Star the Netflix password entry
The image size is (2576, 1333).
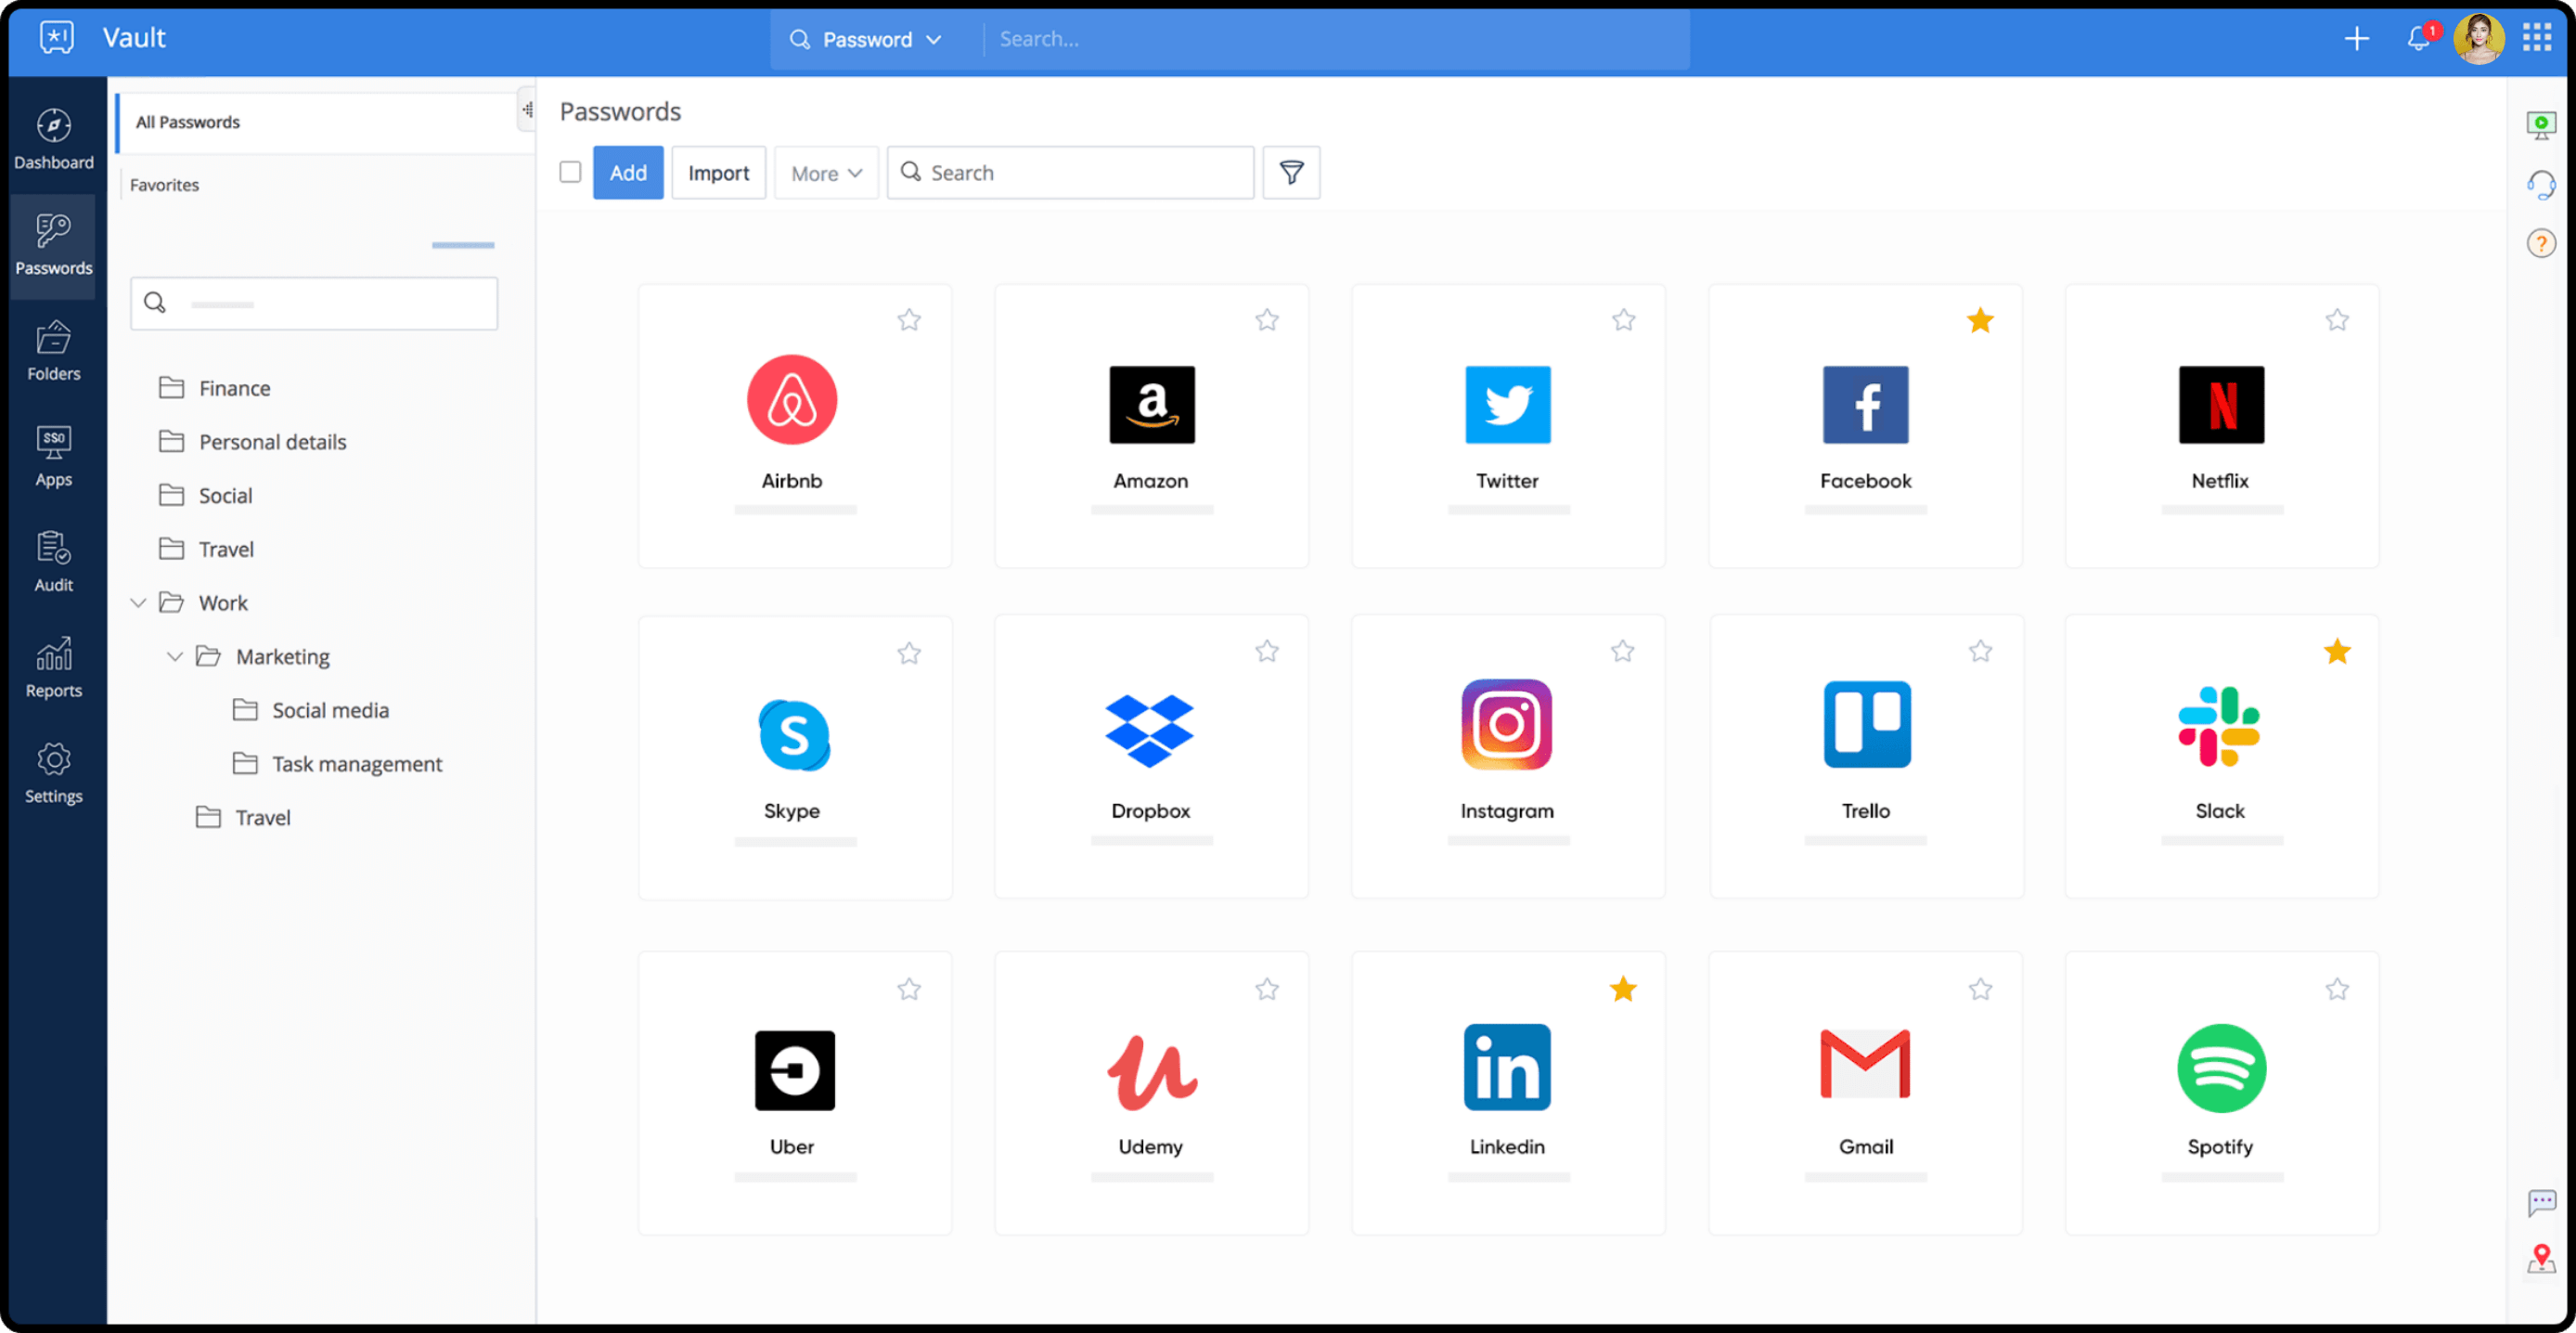(x=2337, y=319)
